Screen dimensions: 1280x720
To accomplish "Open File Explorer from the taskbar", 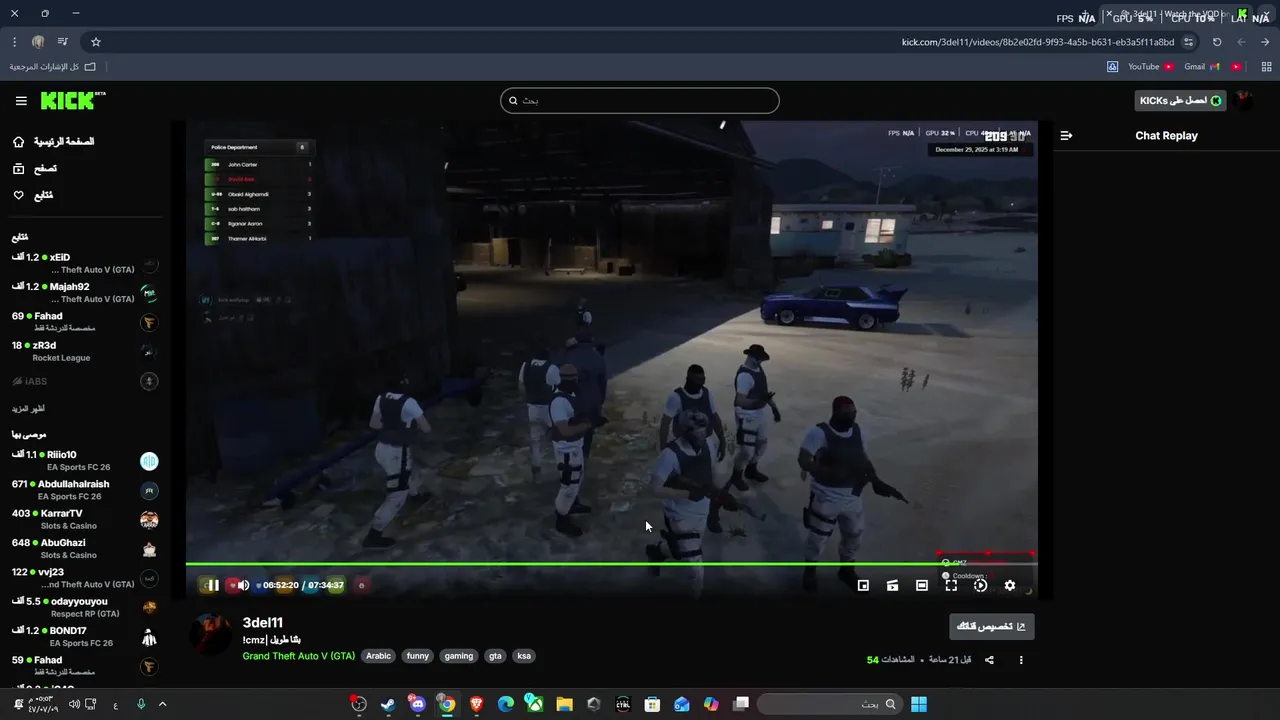I will 564,704.
